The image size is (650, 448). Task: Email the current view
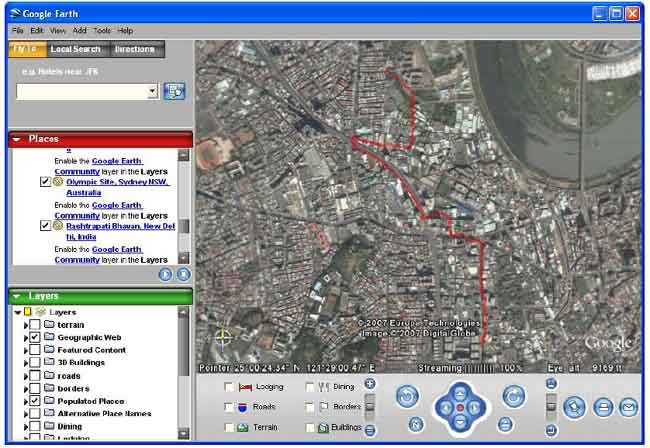point(628,408)
